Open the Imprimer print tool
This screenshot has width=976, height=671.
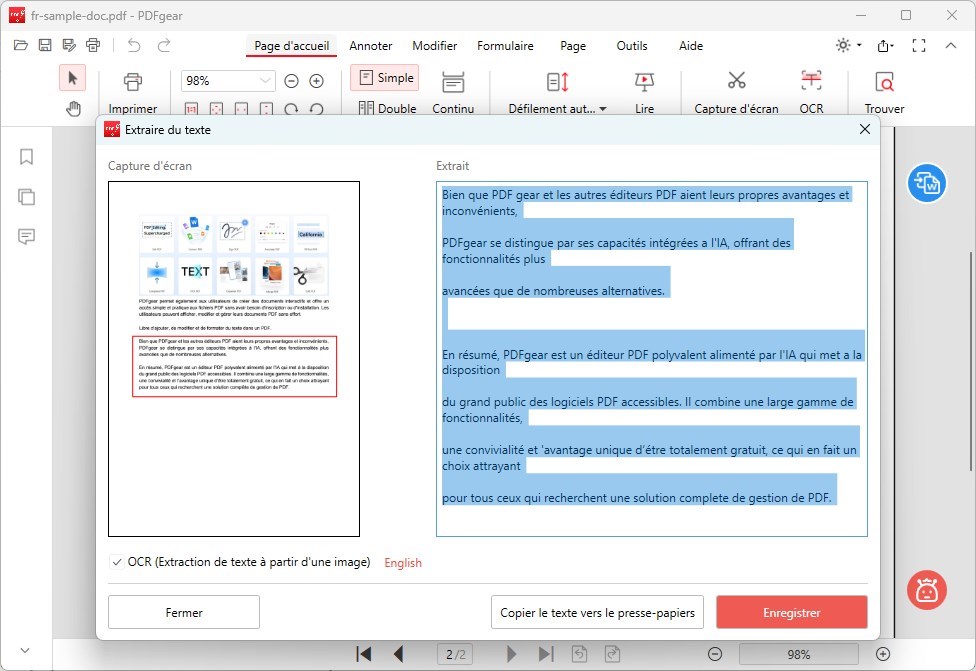pos(133,90)
